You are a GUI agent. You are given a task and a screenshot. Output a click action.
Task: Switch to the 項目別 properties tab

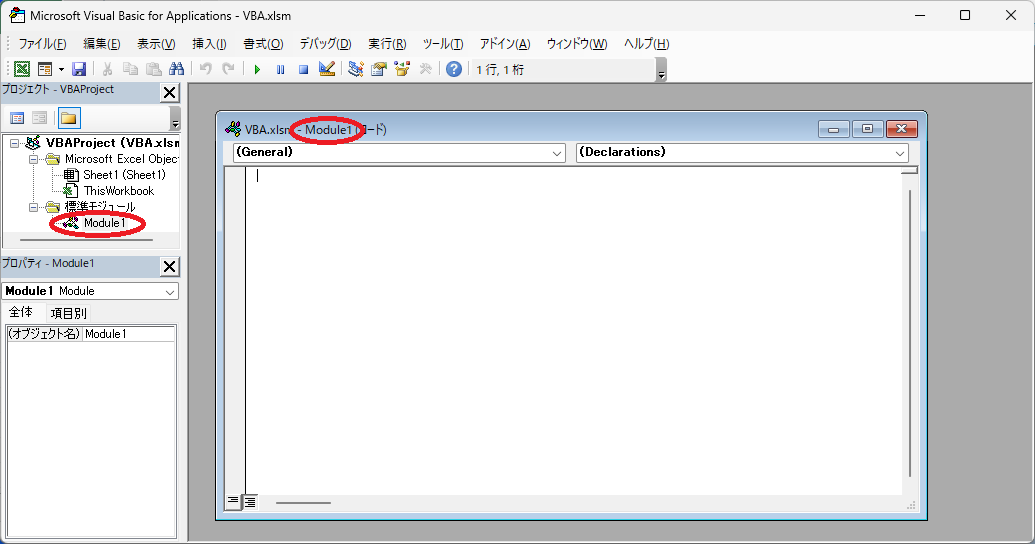pyautogui.click(x=69, y=313)
